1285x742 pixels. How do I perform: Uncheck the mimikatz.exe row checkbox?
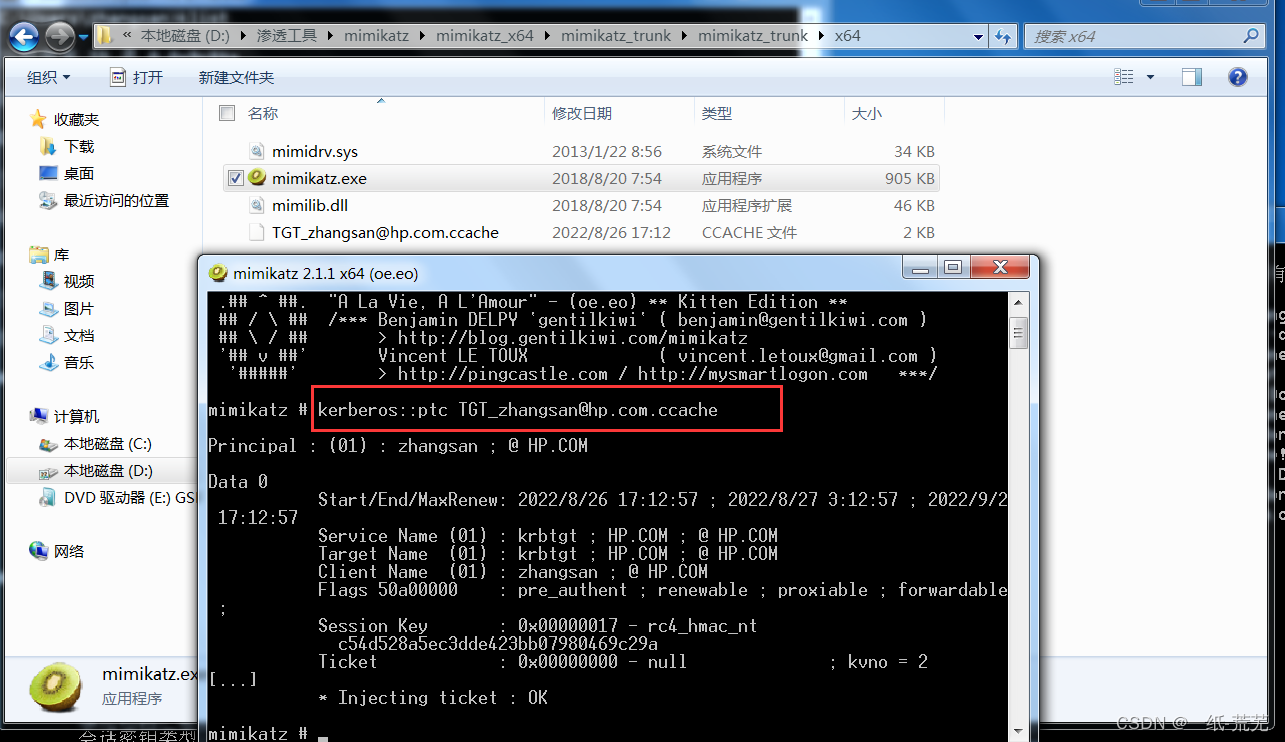236,178
